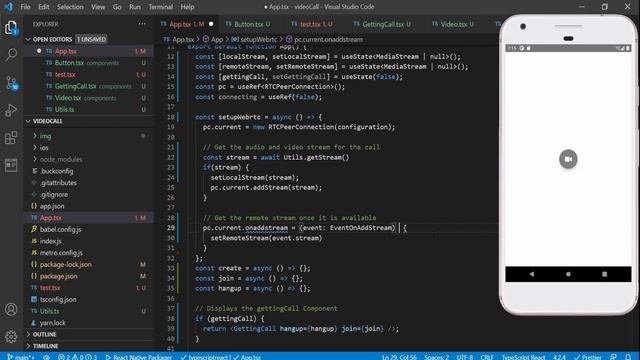Open the Manage gear icon
This screenshot has height=360, width=640.
(11, 336)
